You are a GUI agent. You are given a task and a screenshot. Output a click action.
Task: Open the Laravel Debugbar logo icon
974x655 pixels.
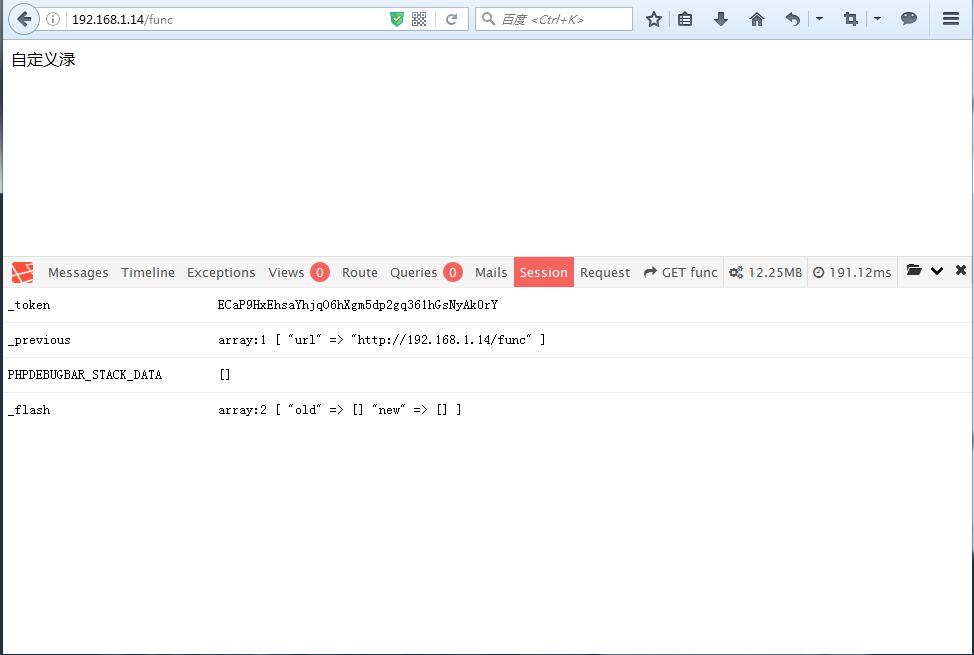coord(21,271)
